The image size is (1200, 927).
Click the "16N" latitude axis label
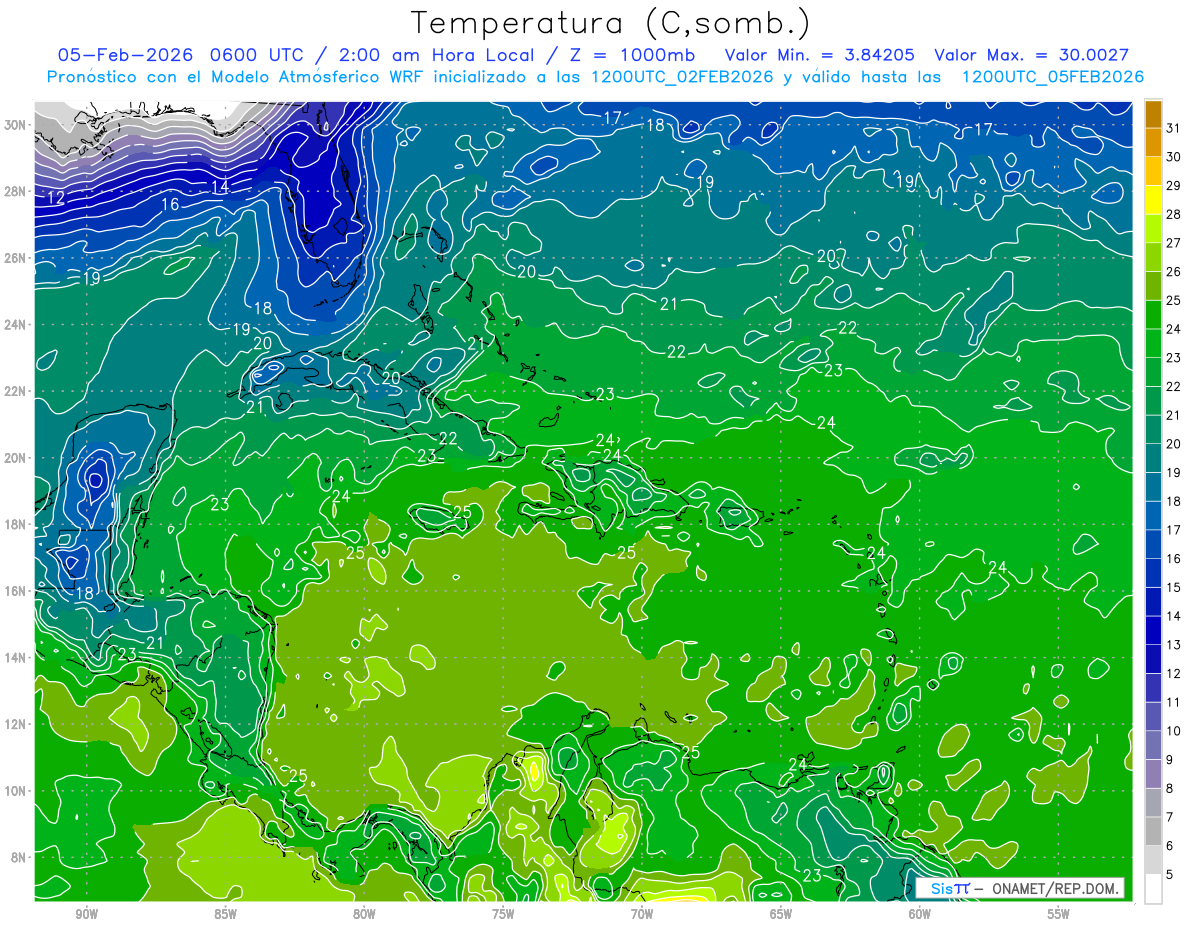point(16,591)
